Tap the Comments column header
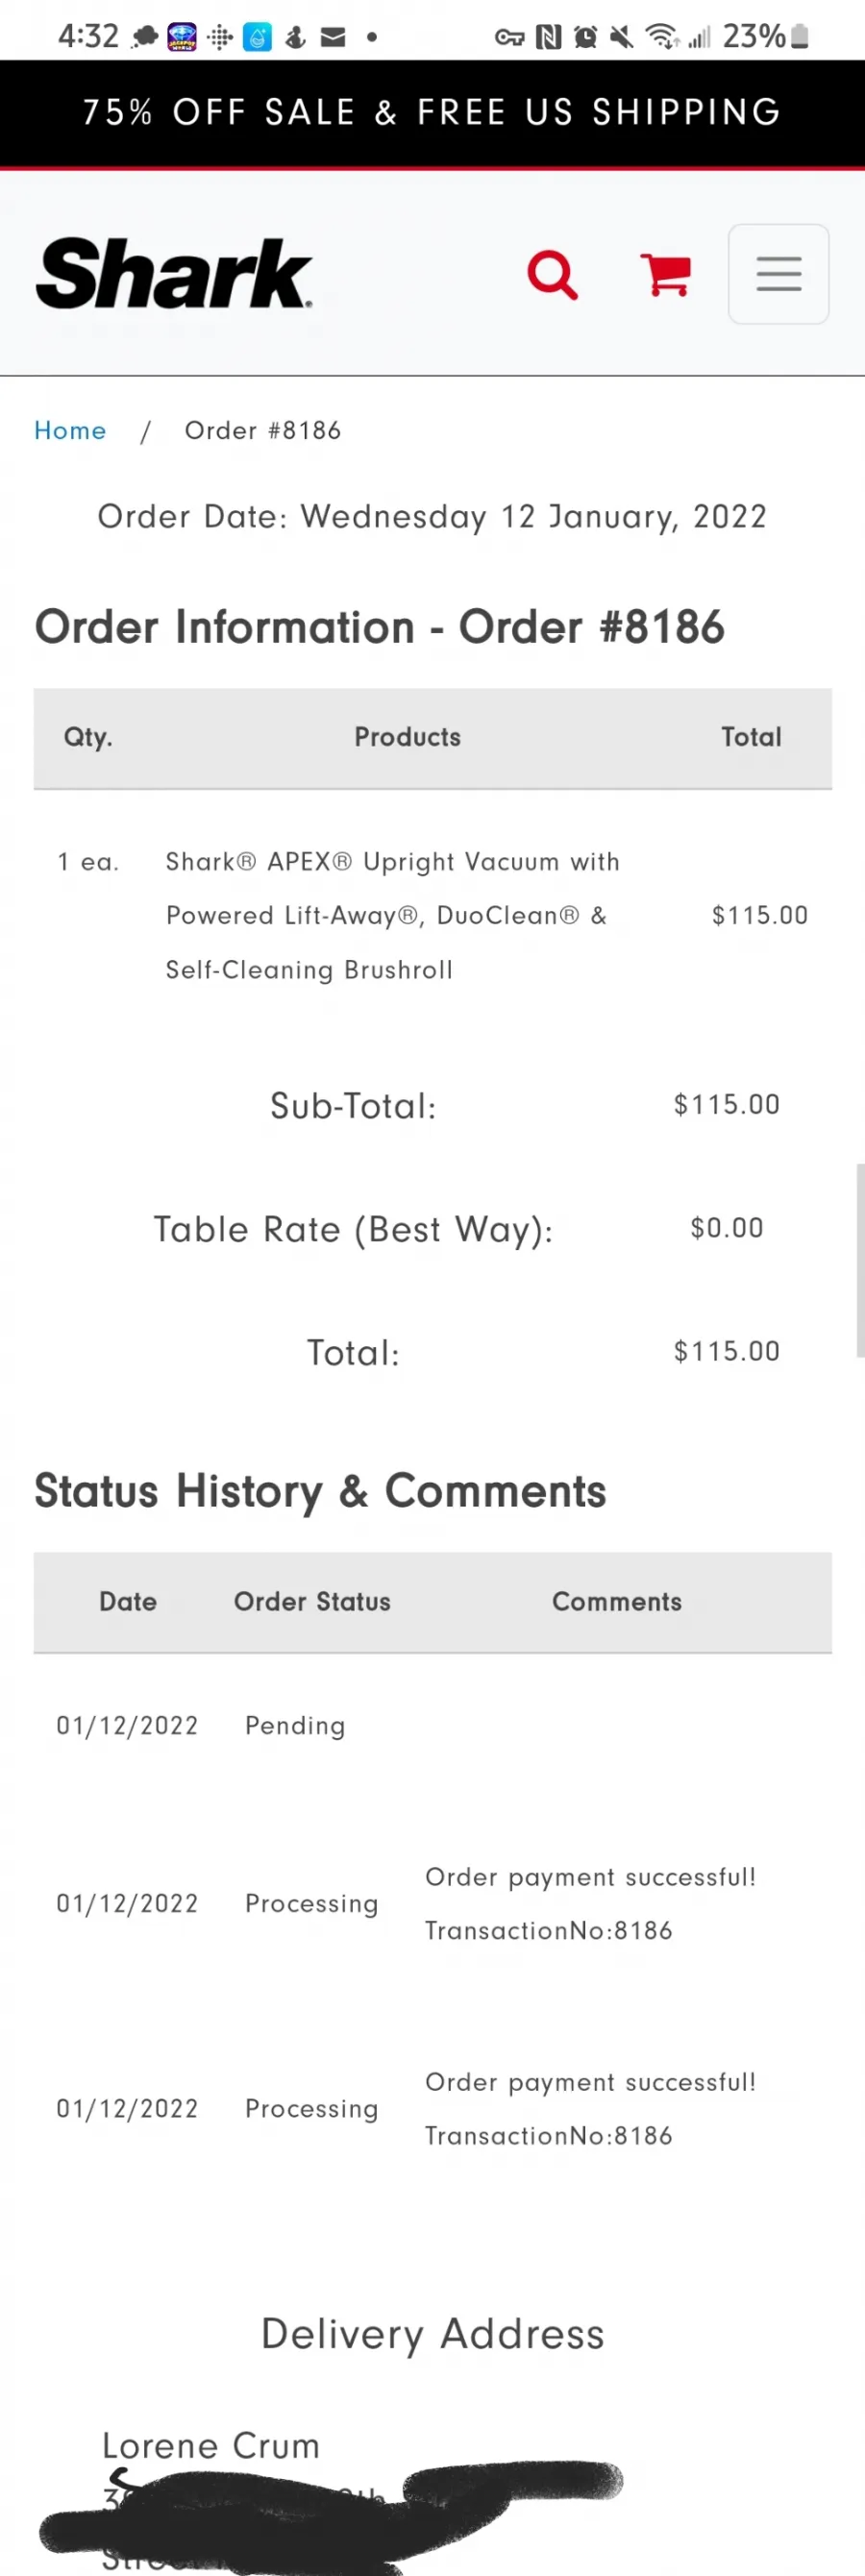This screenshot has height=2576, width=865. (x=617, y=1601)
